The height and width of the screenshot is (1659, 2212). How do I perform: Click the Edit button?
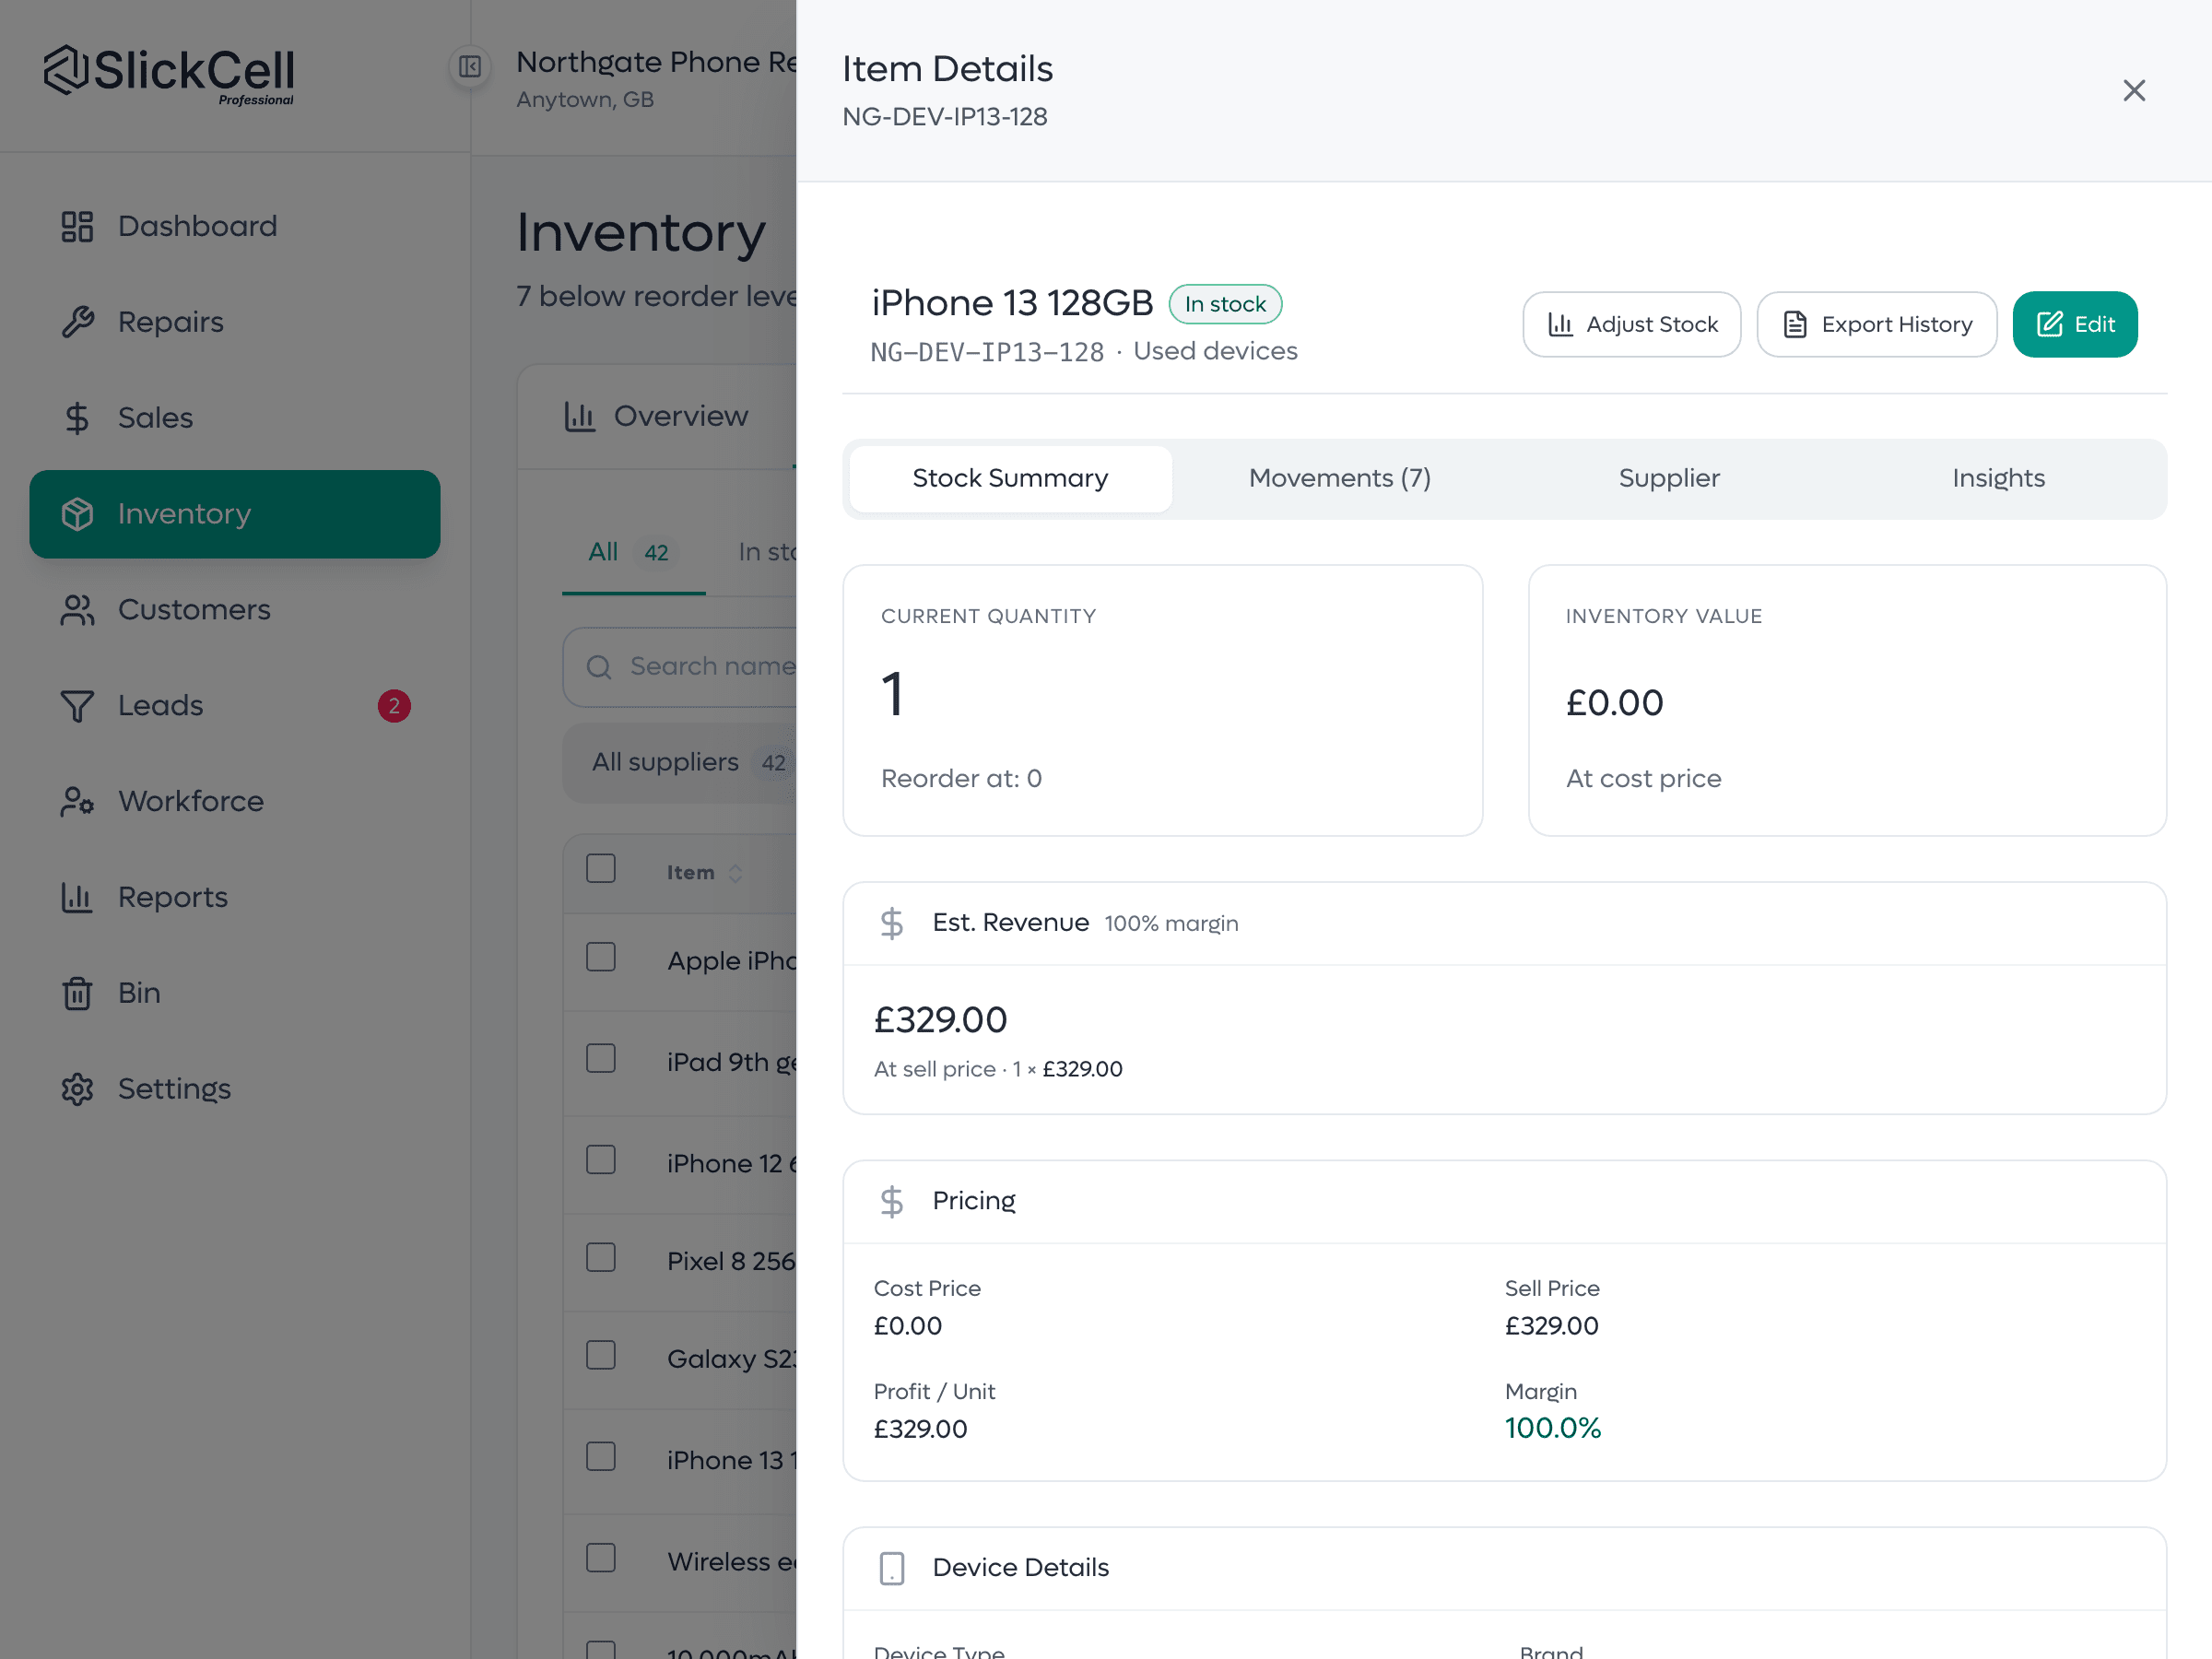(x=2075, y=325)
